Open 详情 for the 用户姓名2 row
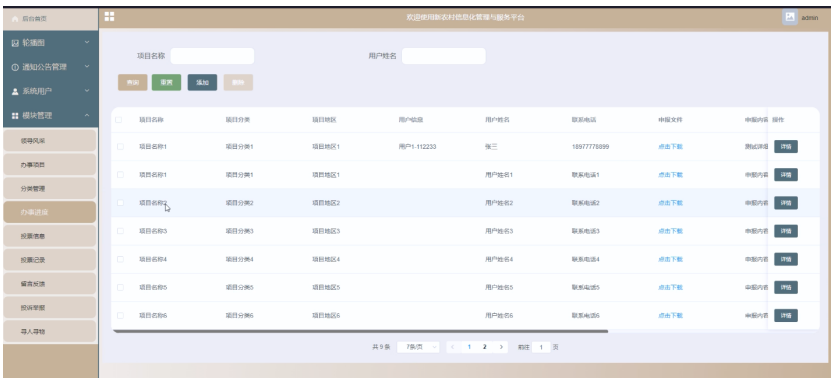 (786, 203)
